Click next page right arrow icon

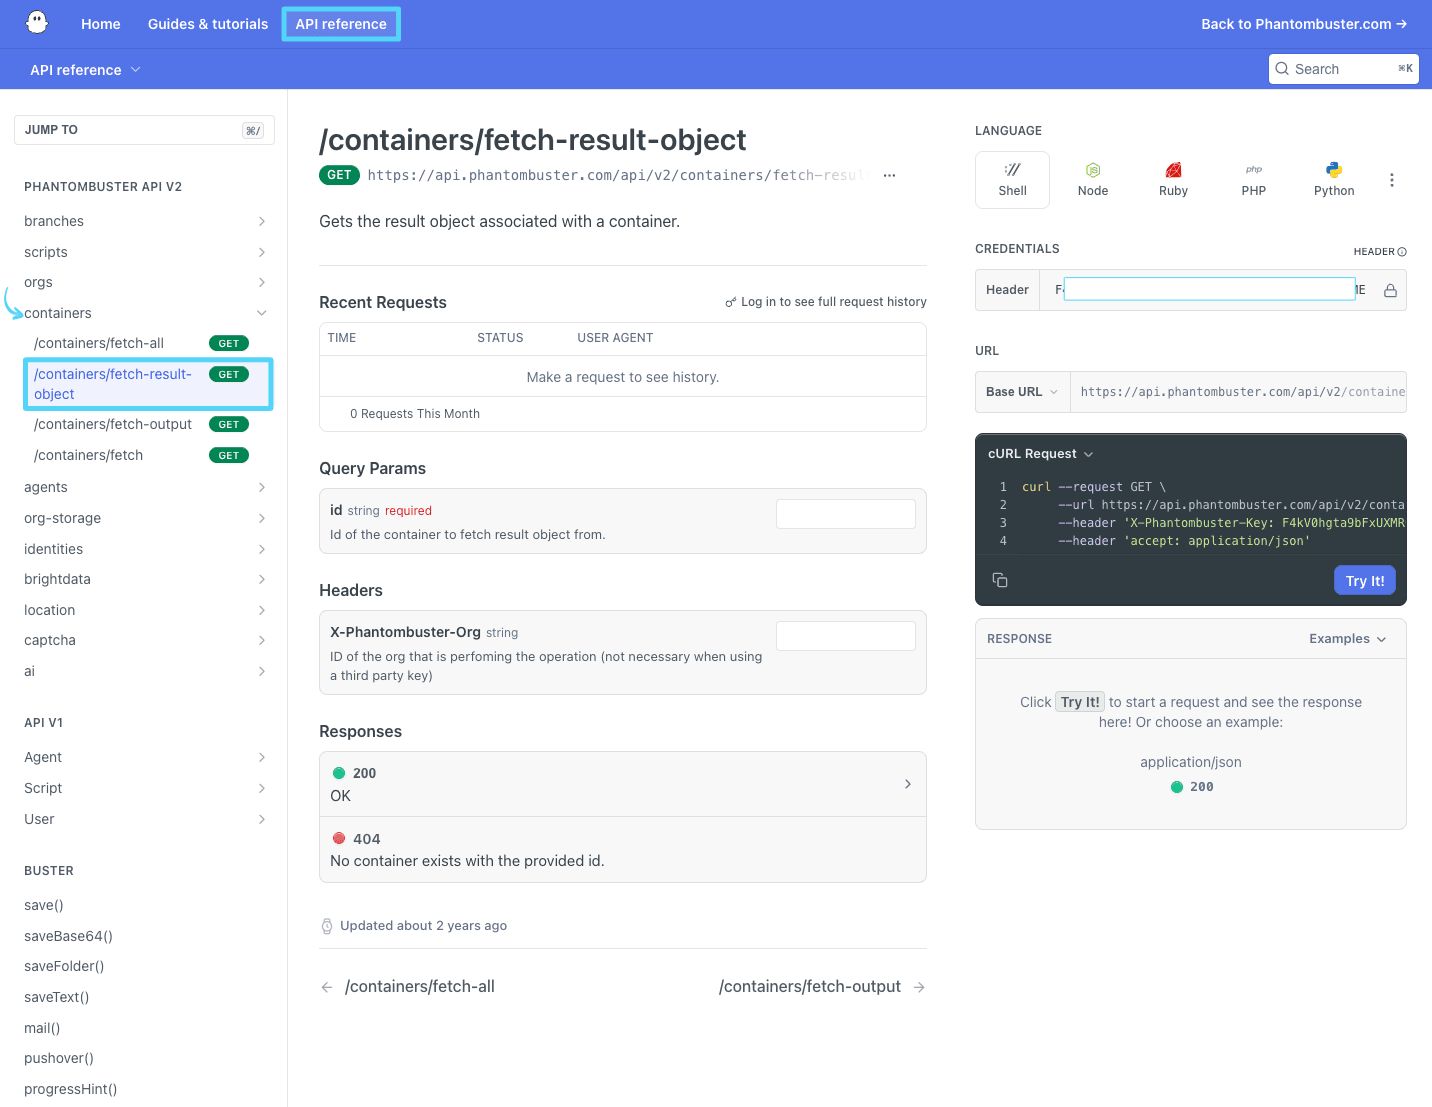point(919,987)
